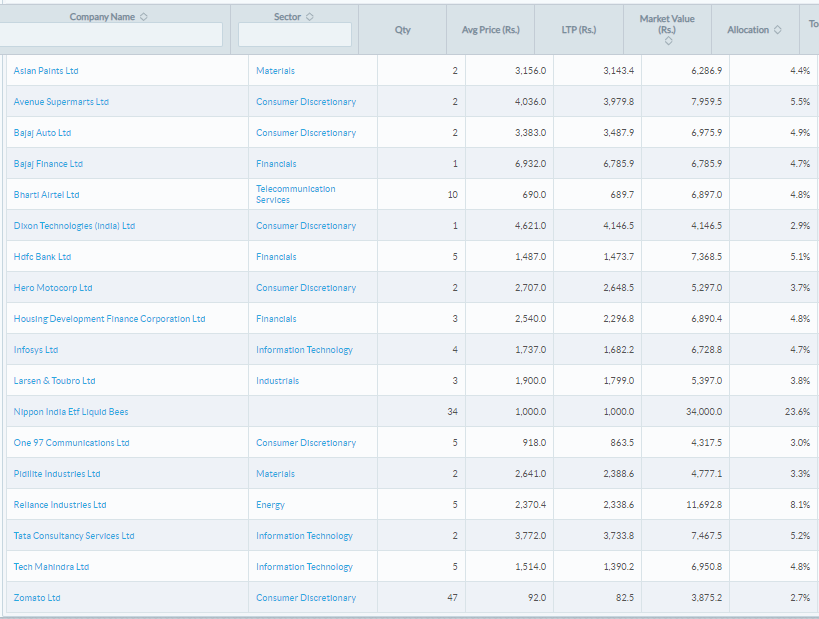The image size is (819, 619).
Task: Click Materials sector in Pidilite row
Action: click(275, 474)
